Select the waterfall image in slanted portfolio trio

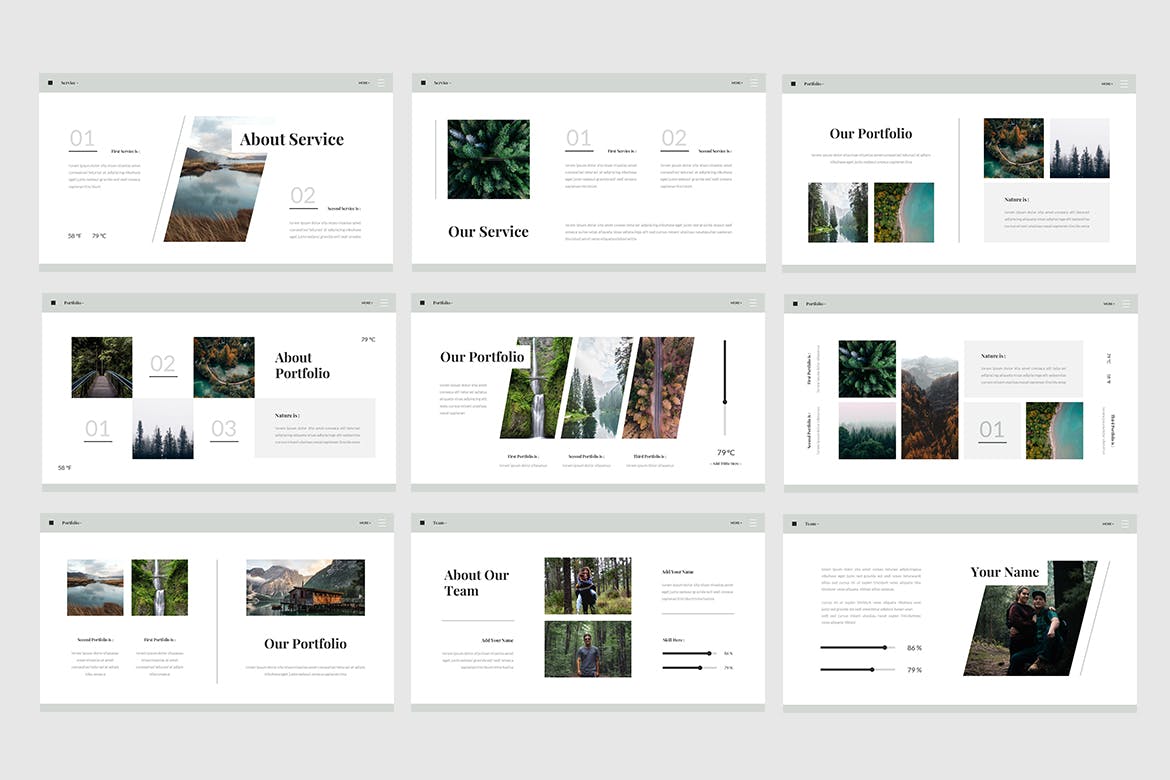(x=536, y=388)
